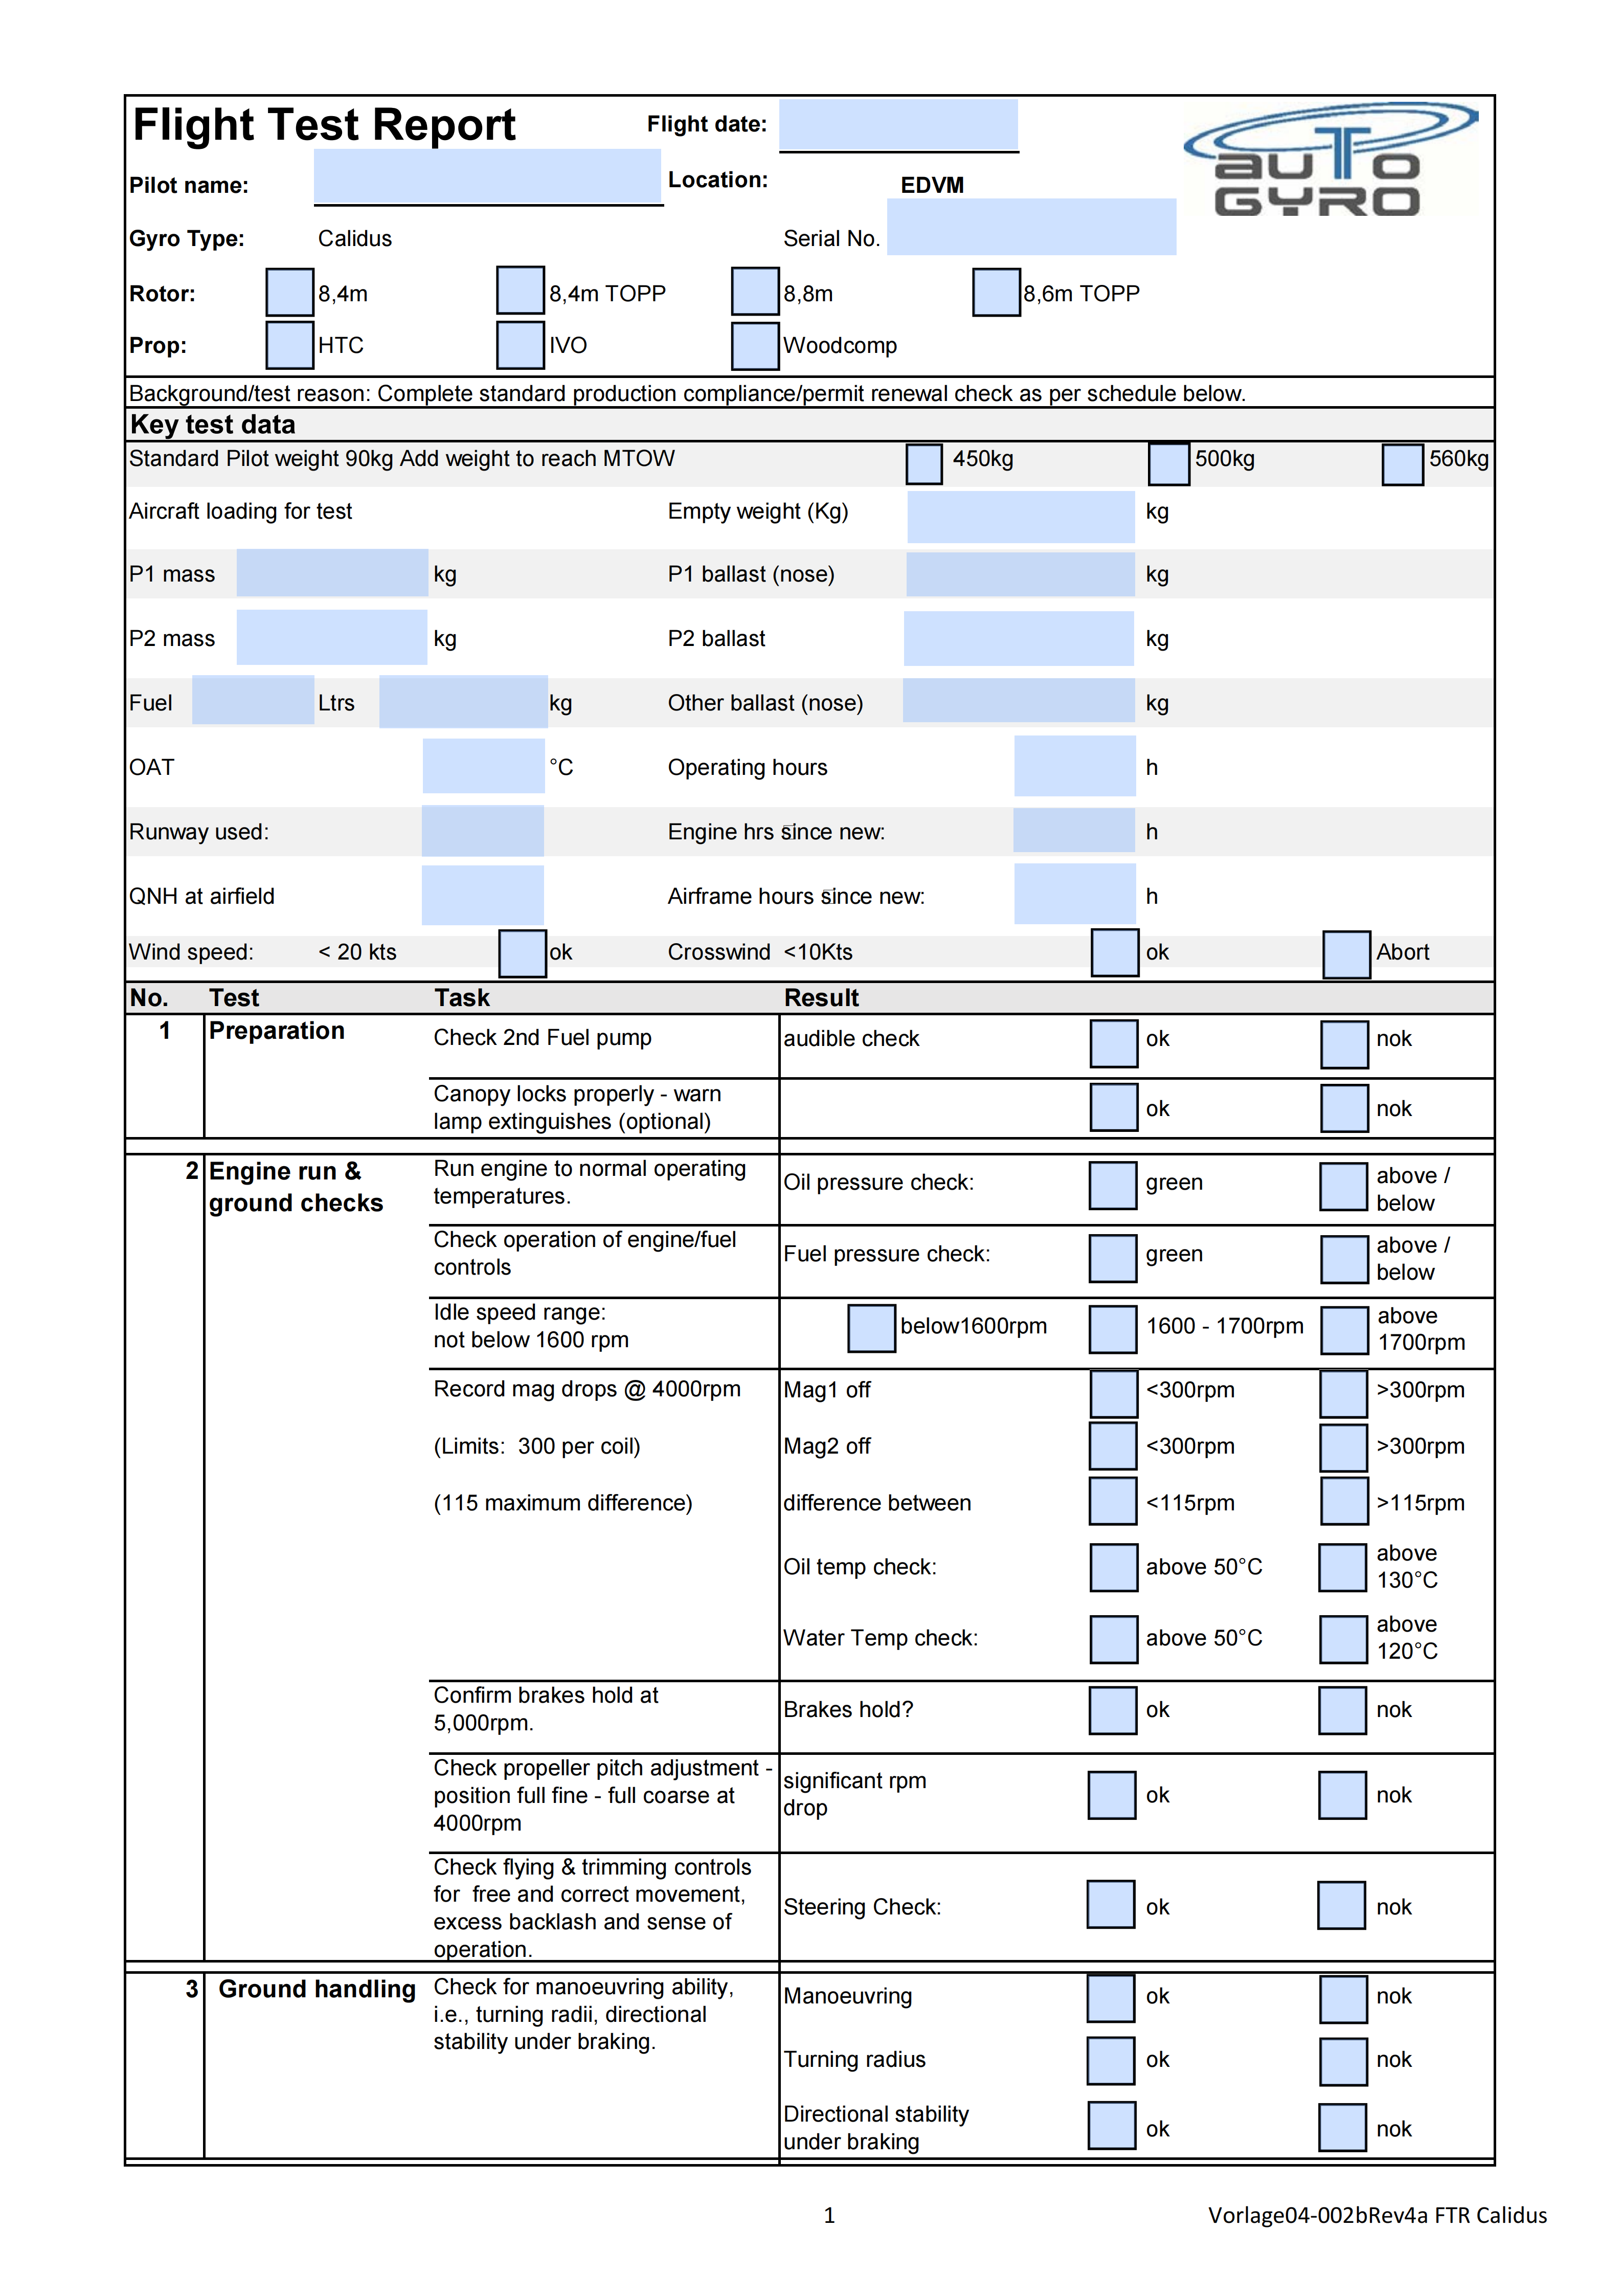
Task: Click the Runway used field
Action: tap(482, 830)
